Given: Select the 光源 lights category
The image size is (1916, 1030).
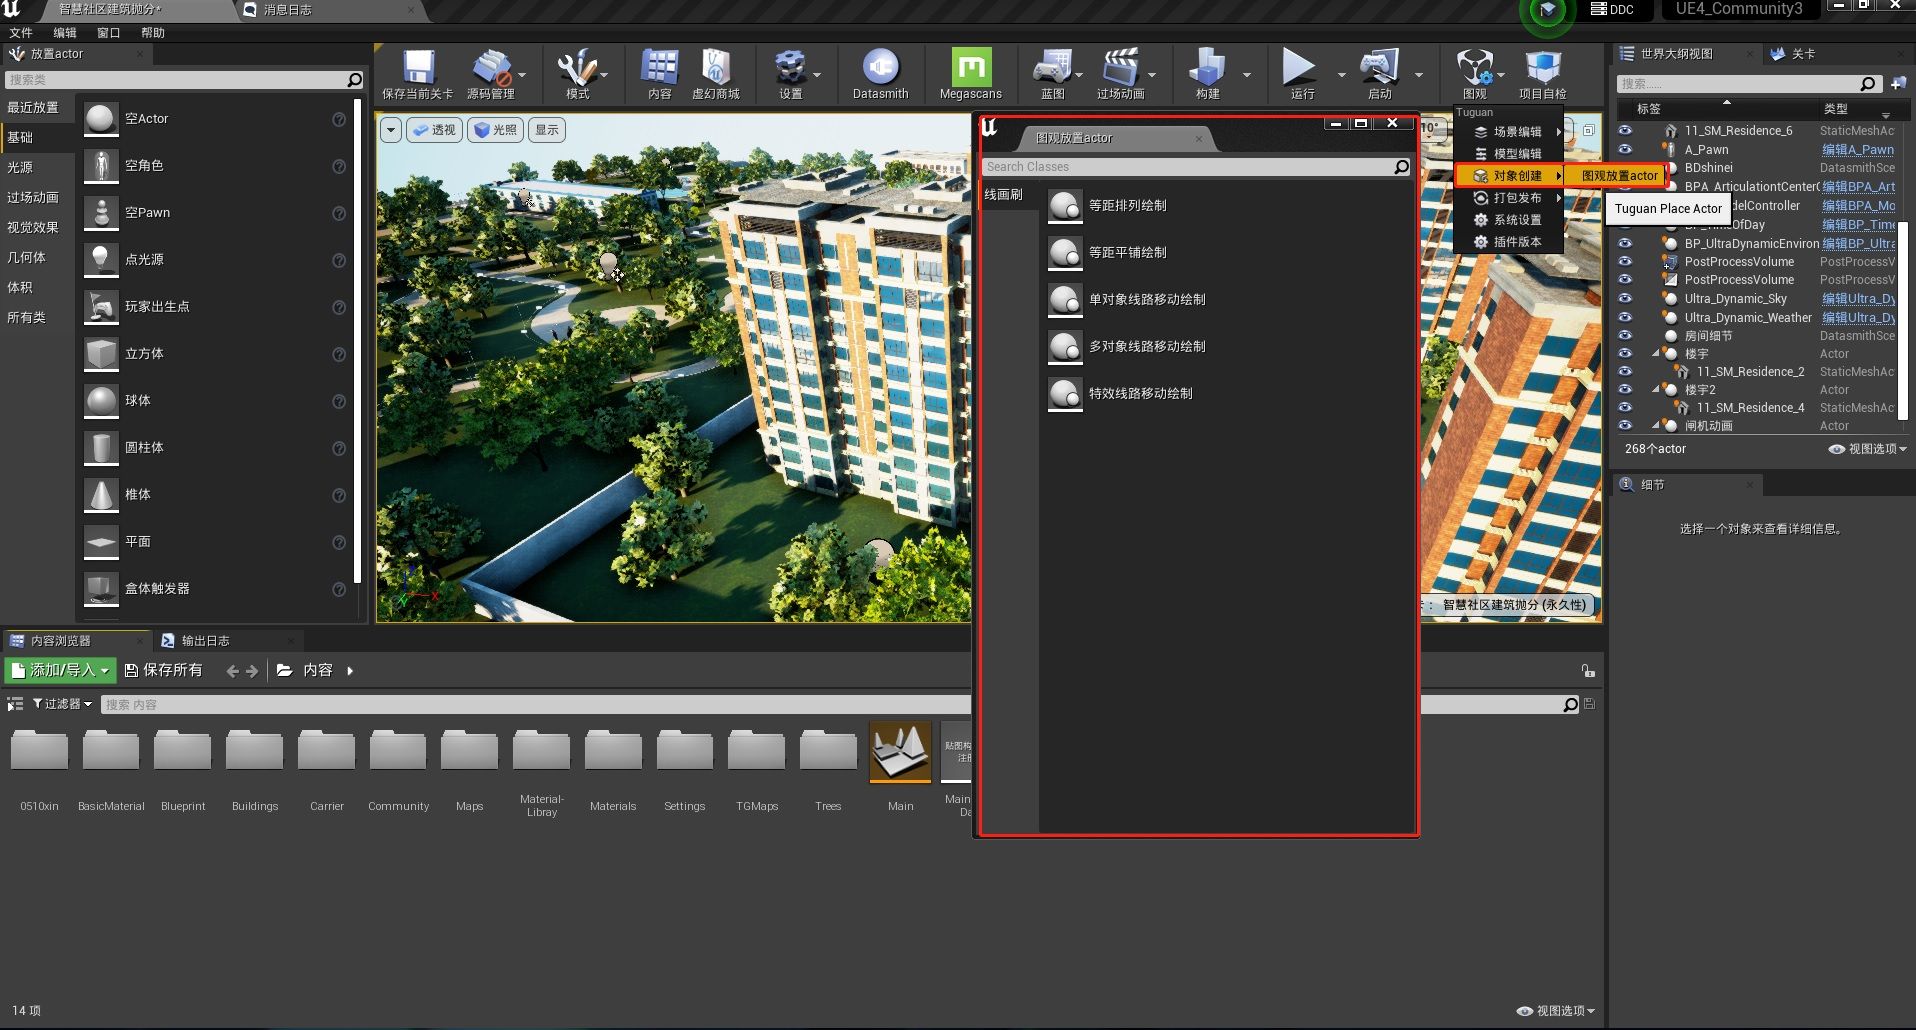Looking at the screenshot, I should coord(20,167).
